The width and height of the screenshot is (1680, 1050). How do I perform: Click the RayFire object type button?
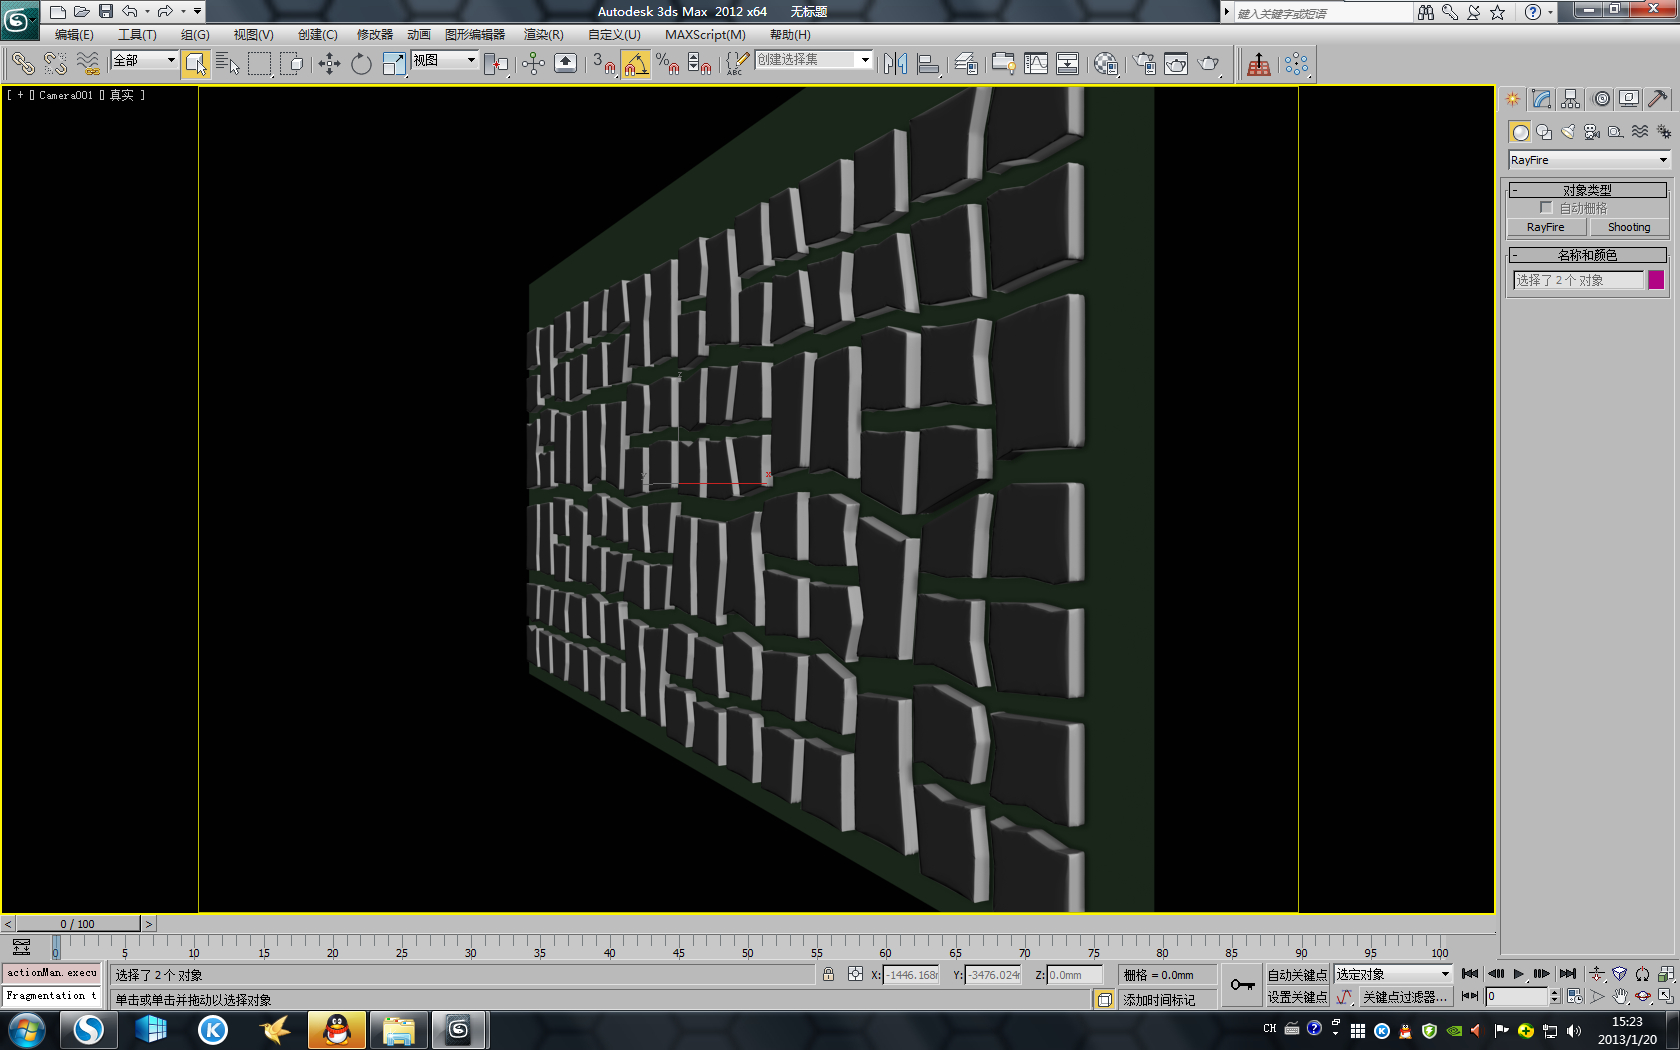(1545, 228)
